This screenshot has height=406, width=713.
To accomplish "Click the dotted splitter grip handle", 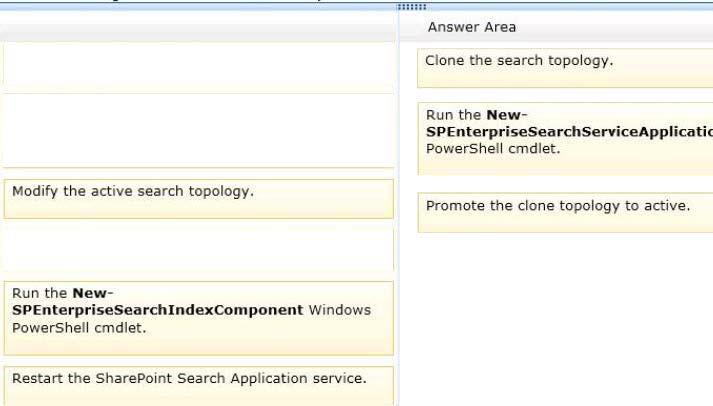I will coord(412,7).
